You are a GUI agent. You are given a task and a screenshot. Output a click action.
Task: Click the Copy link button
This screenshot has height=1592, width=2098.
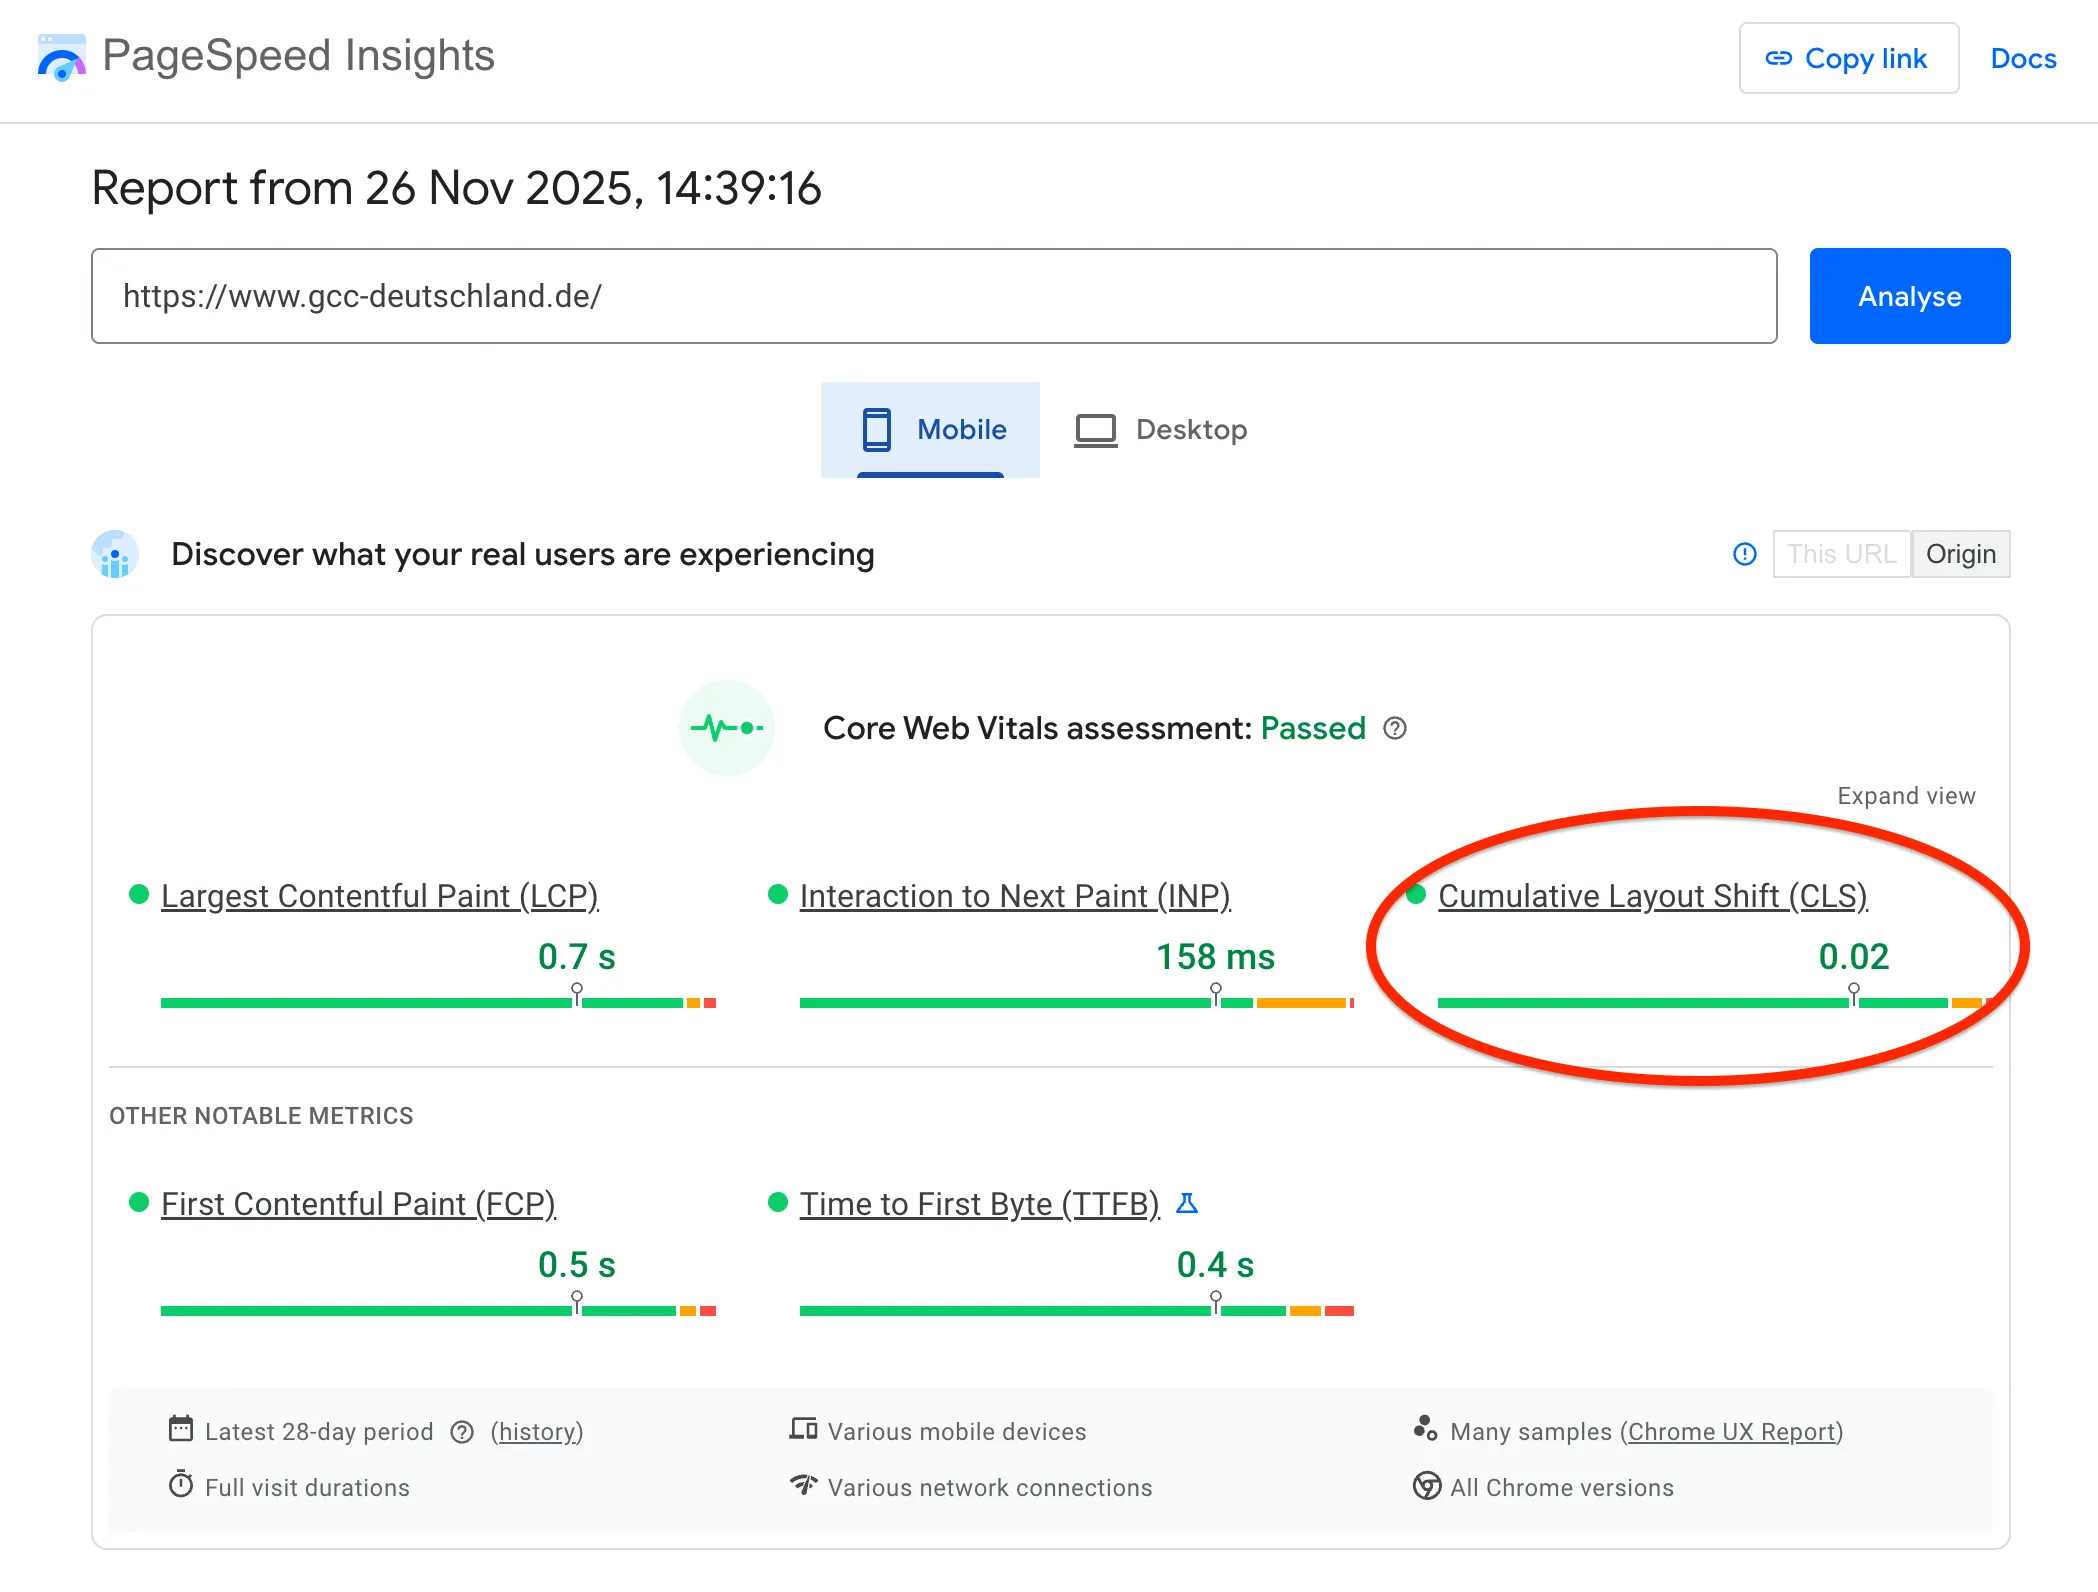click(x=1848, y=58)
